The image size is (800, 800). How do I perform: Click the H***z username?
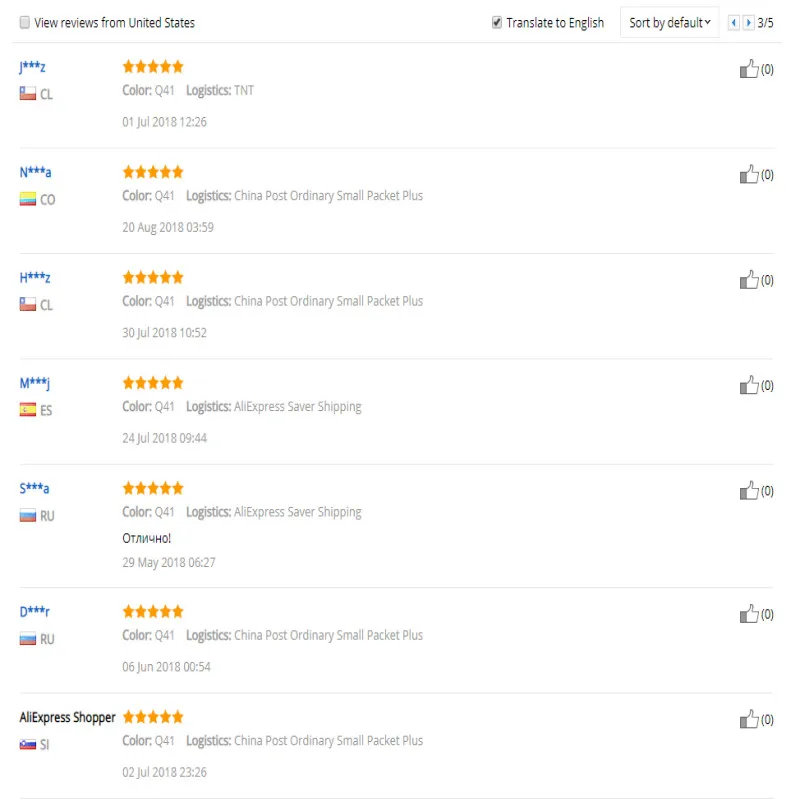coord(35,278)
